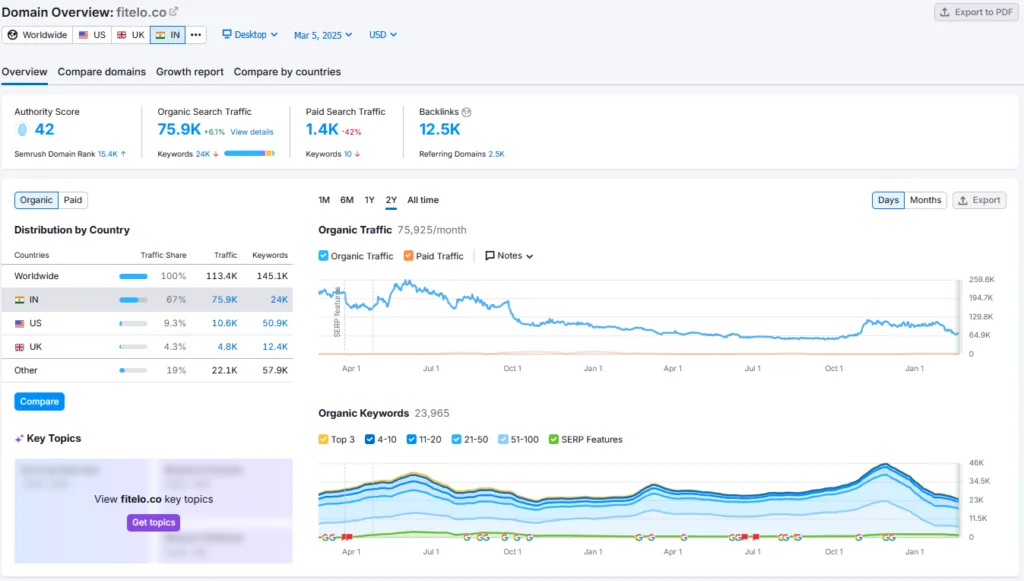Click the upload icon in chart Export button
The width and height of the screenshot is (1024, 581).
(x=963, y=200)
